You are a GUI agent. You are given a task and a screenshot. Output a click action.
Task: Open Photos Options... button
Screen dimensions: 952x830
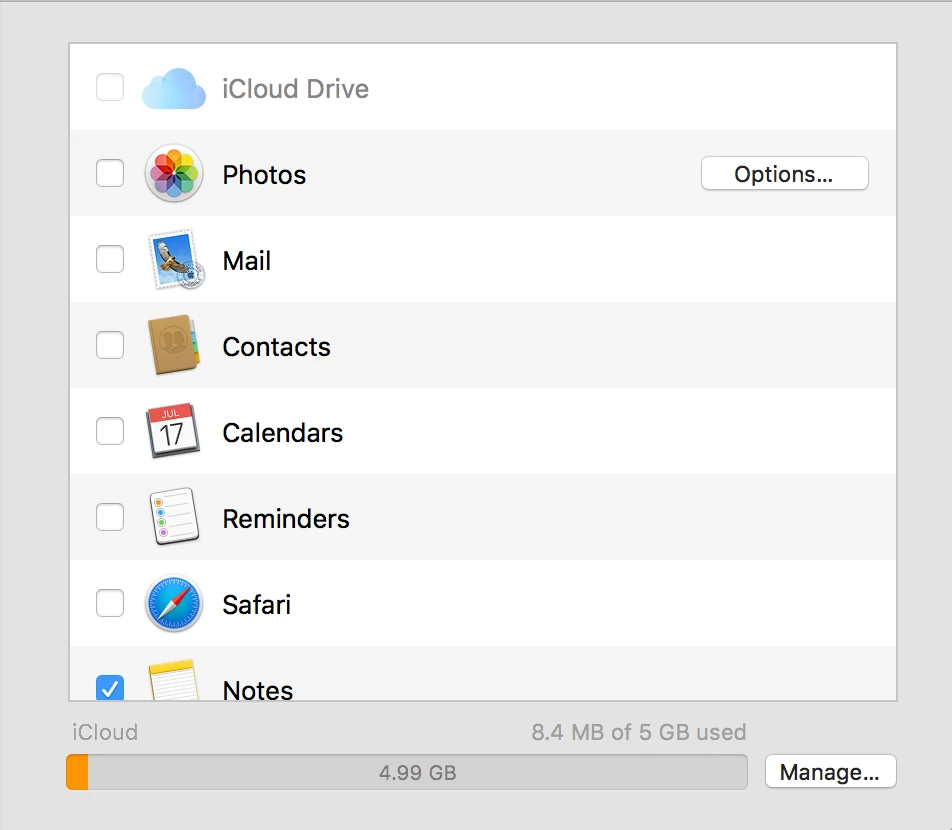coord(784,174)
